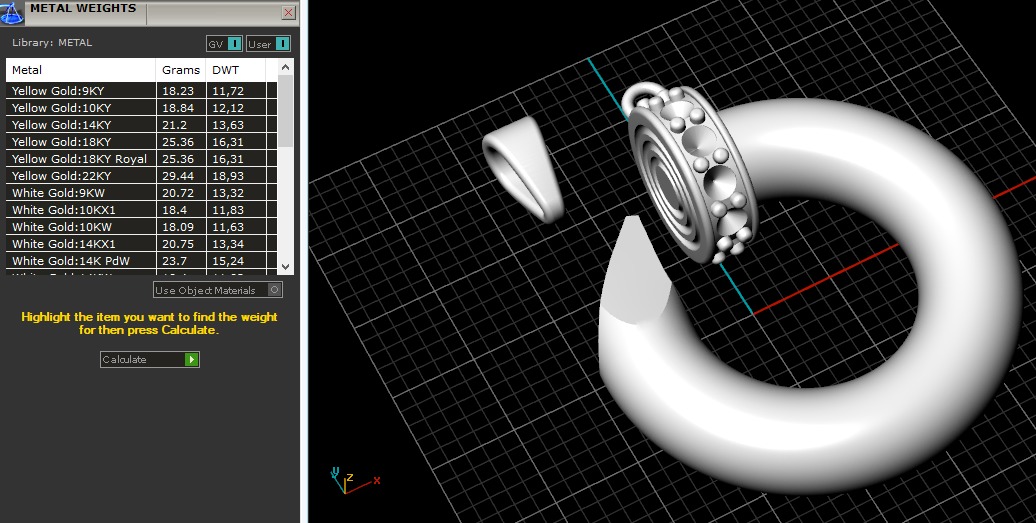Select the small bail object
Image resolution: width=1036 pixels, height=523 pixels.
[x=523, y=168]
